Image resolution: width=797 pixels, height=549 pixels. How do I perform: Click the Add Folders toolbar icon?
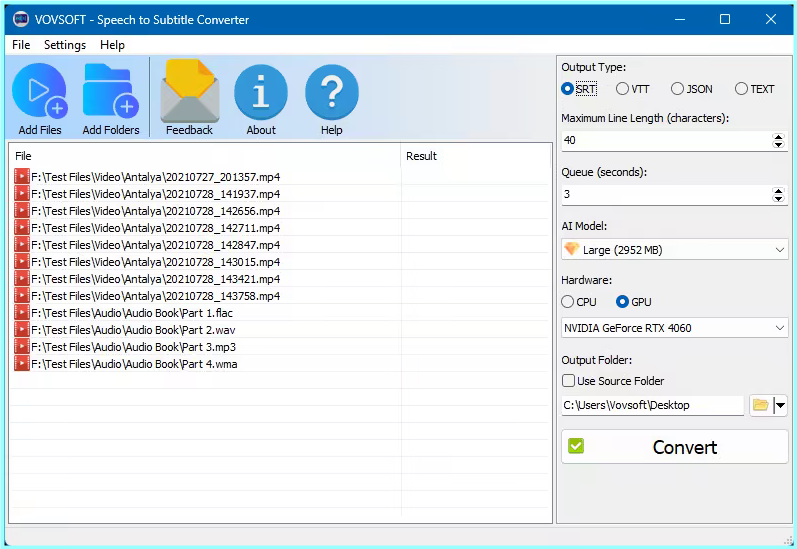tap(110, 92)
